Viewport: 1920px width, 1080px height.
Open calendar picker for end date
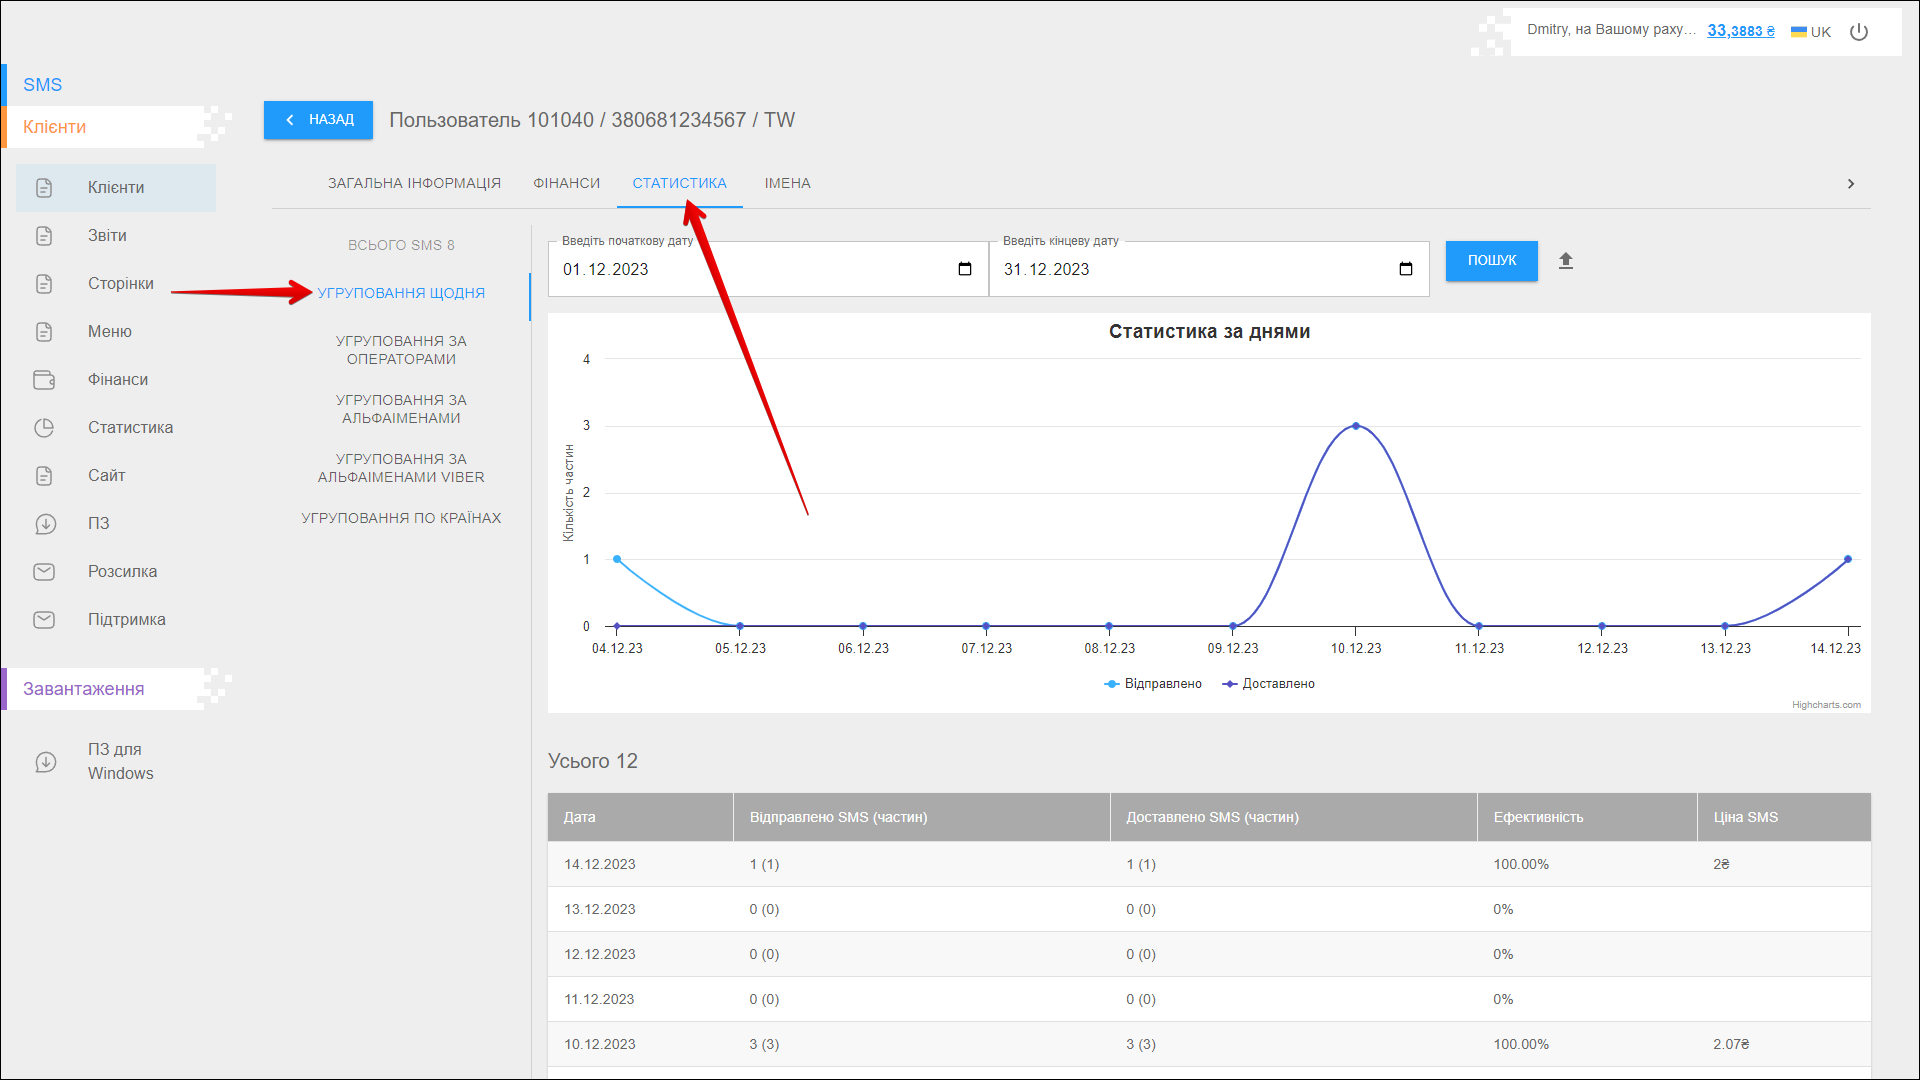1405,269
